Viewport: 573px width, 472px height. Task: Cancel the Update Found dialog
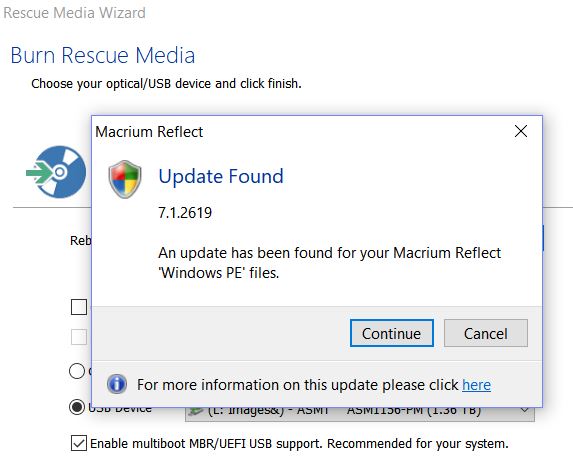486,333
